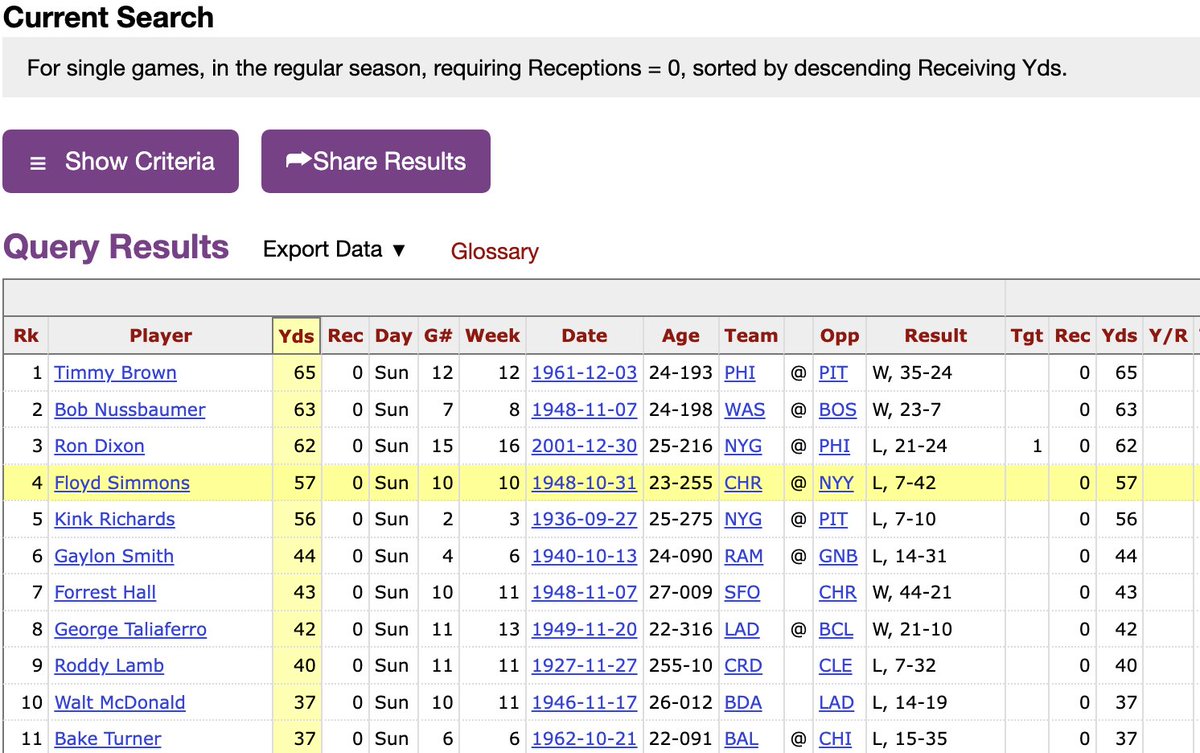Open the 2001-12-30 game box score
Image resolution: width=1200 pixels, height=753 pixels.
(584, 446)
